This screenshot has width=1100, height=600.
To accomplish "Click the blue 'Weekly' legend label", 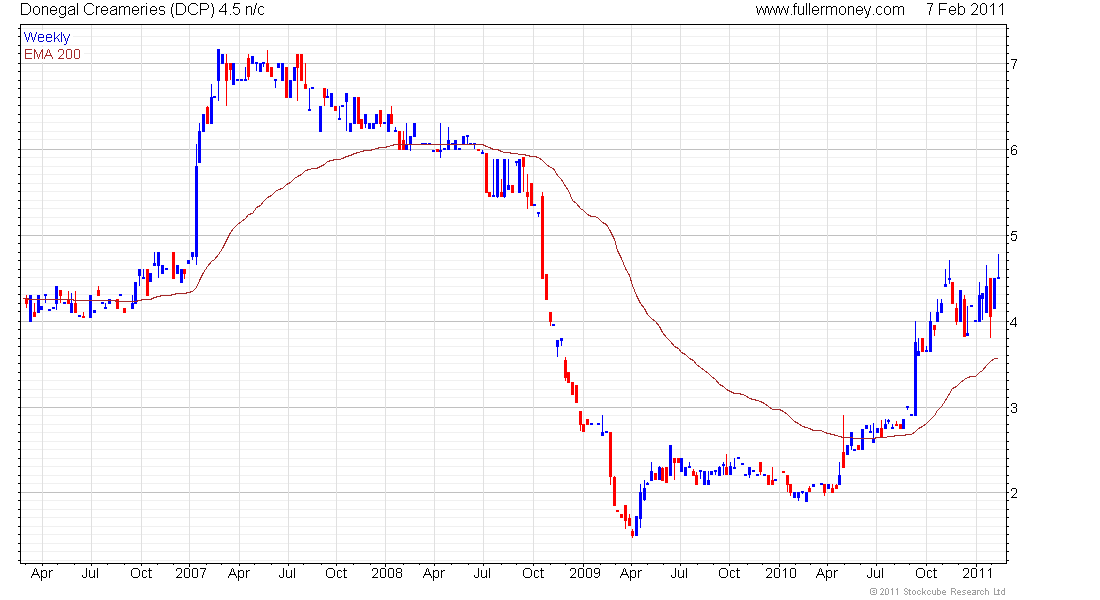I will [x=47, y=37].
